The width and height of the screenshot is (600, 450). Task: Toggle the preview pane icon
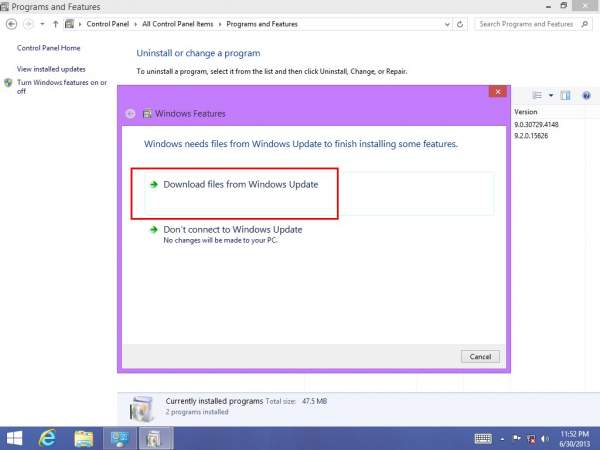565,95
